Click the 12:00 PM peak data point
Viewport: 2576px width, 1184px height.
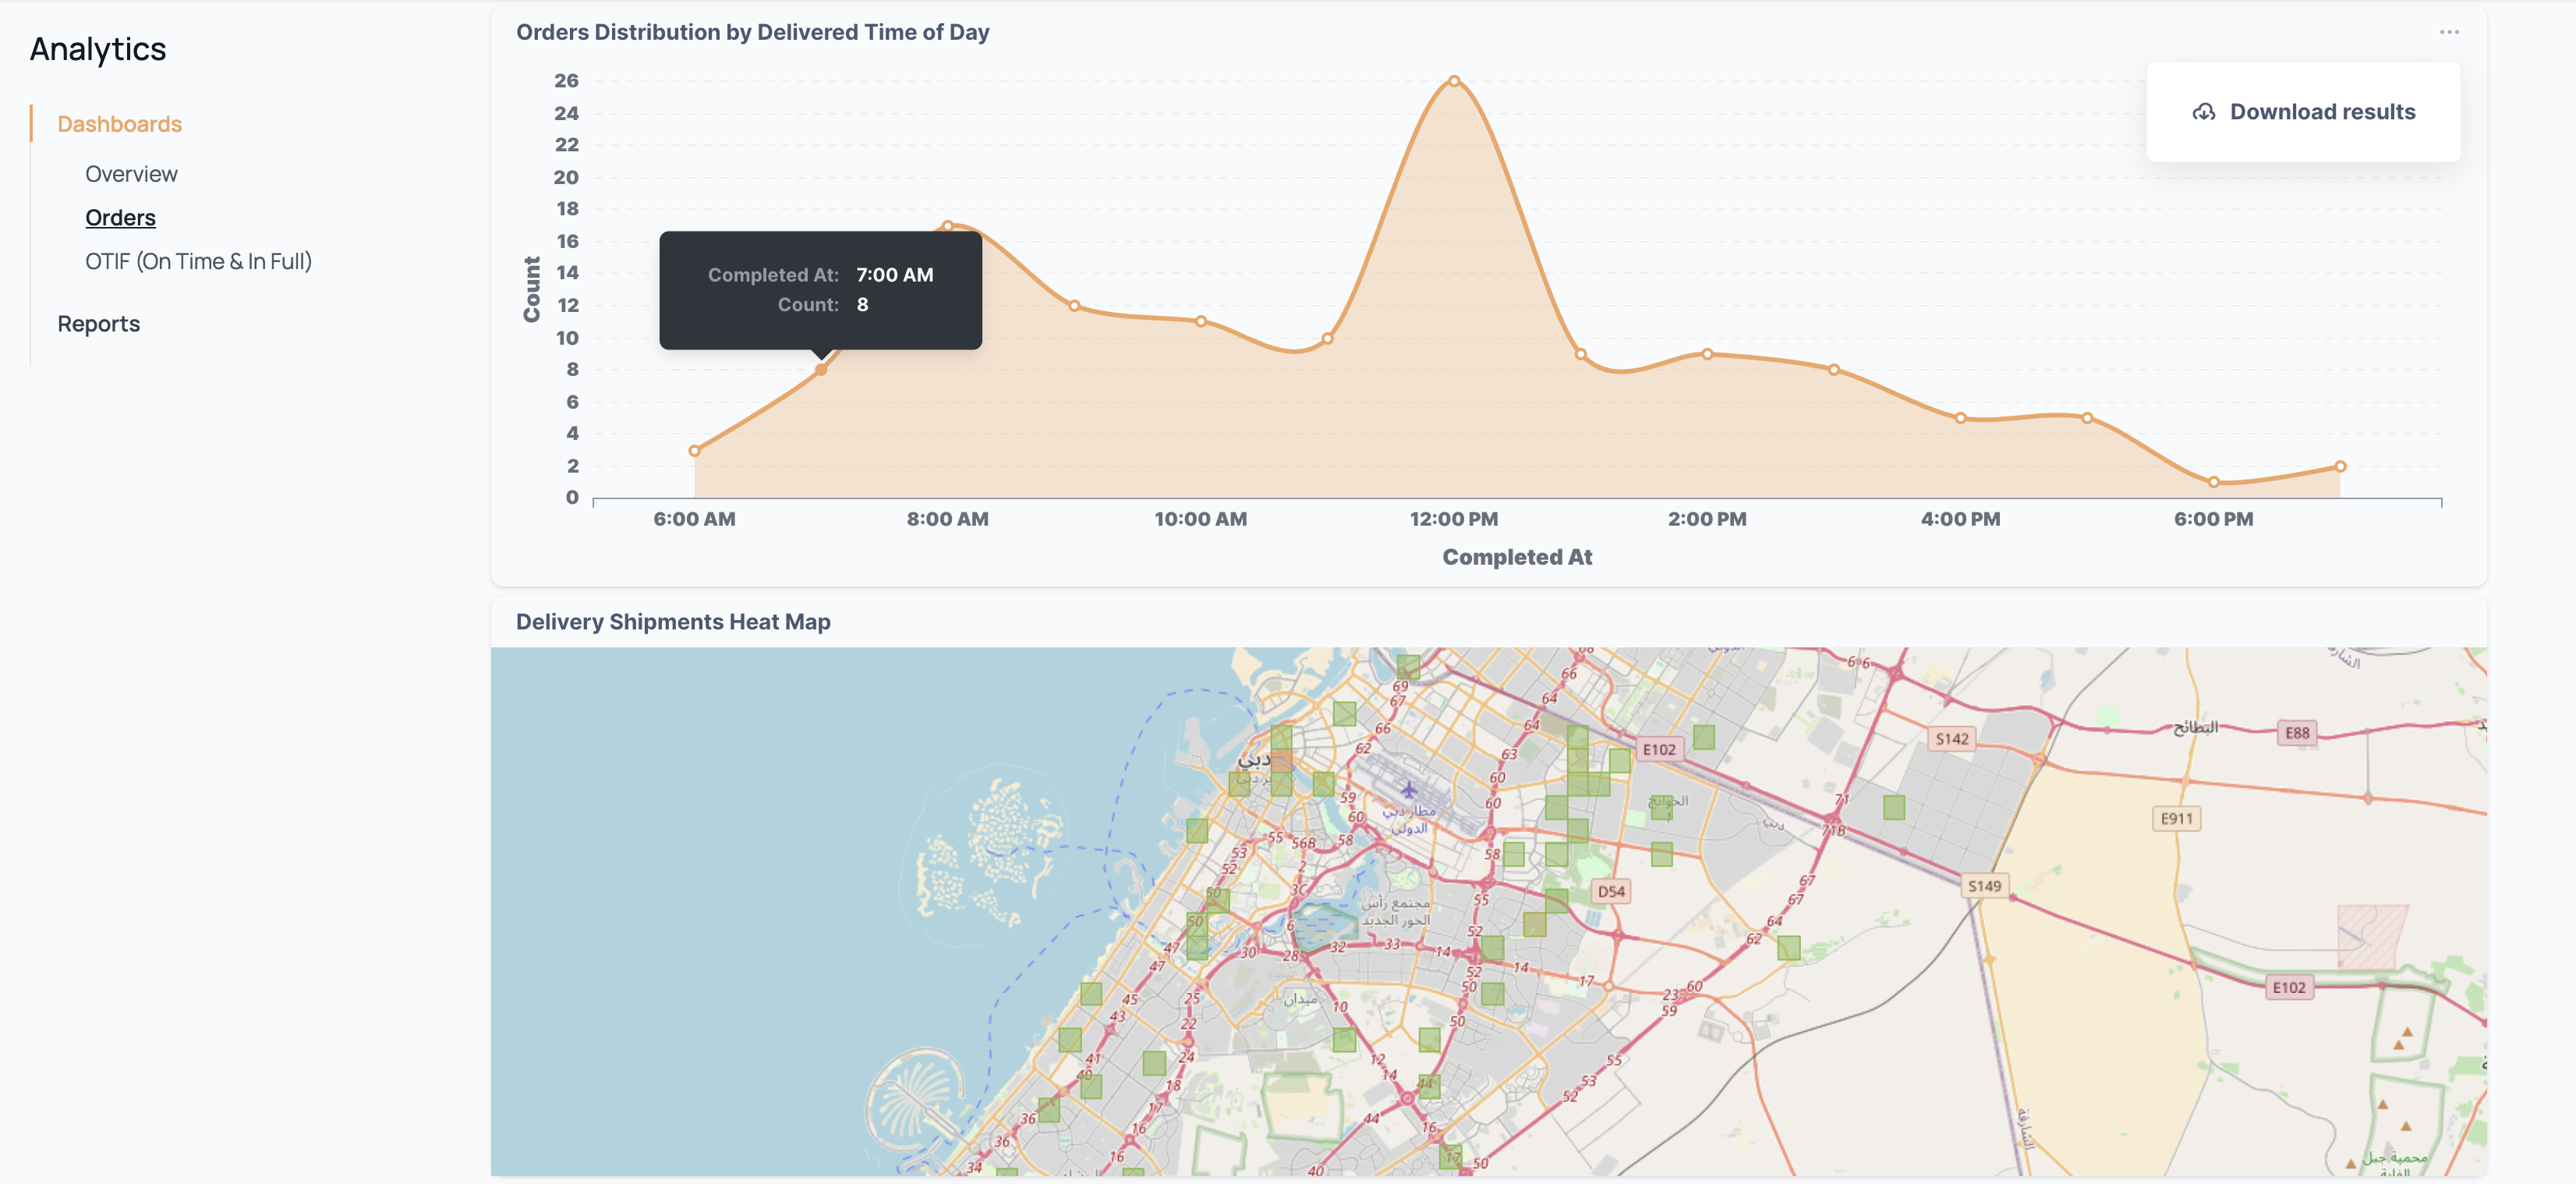(1453, 81)
